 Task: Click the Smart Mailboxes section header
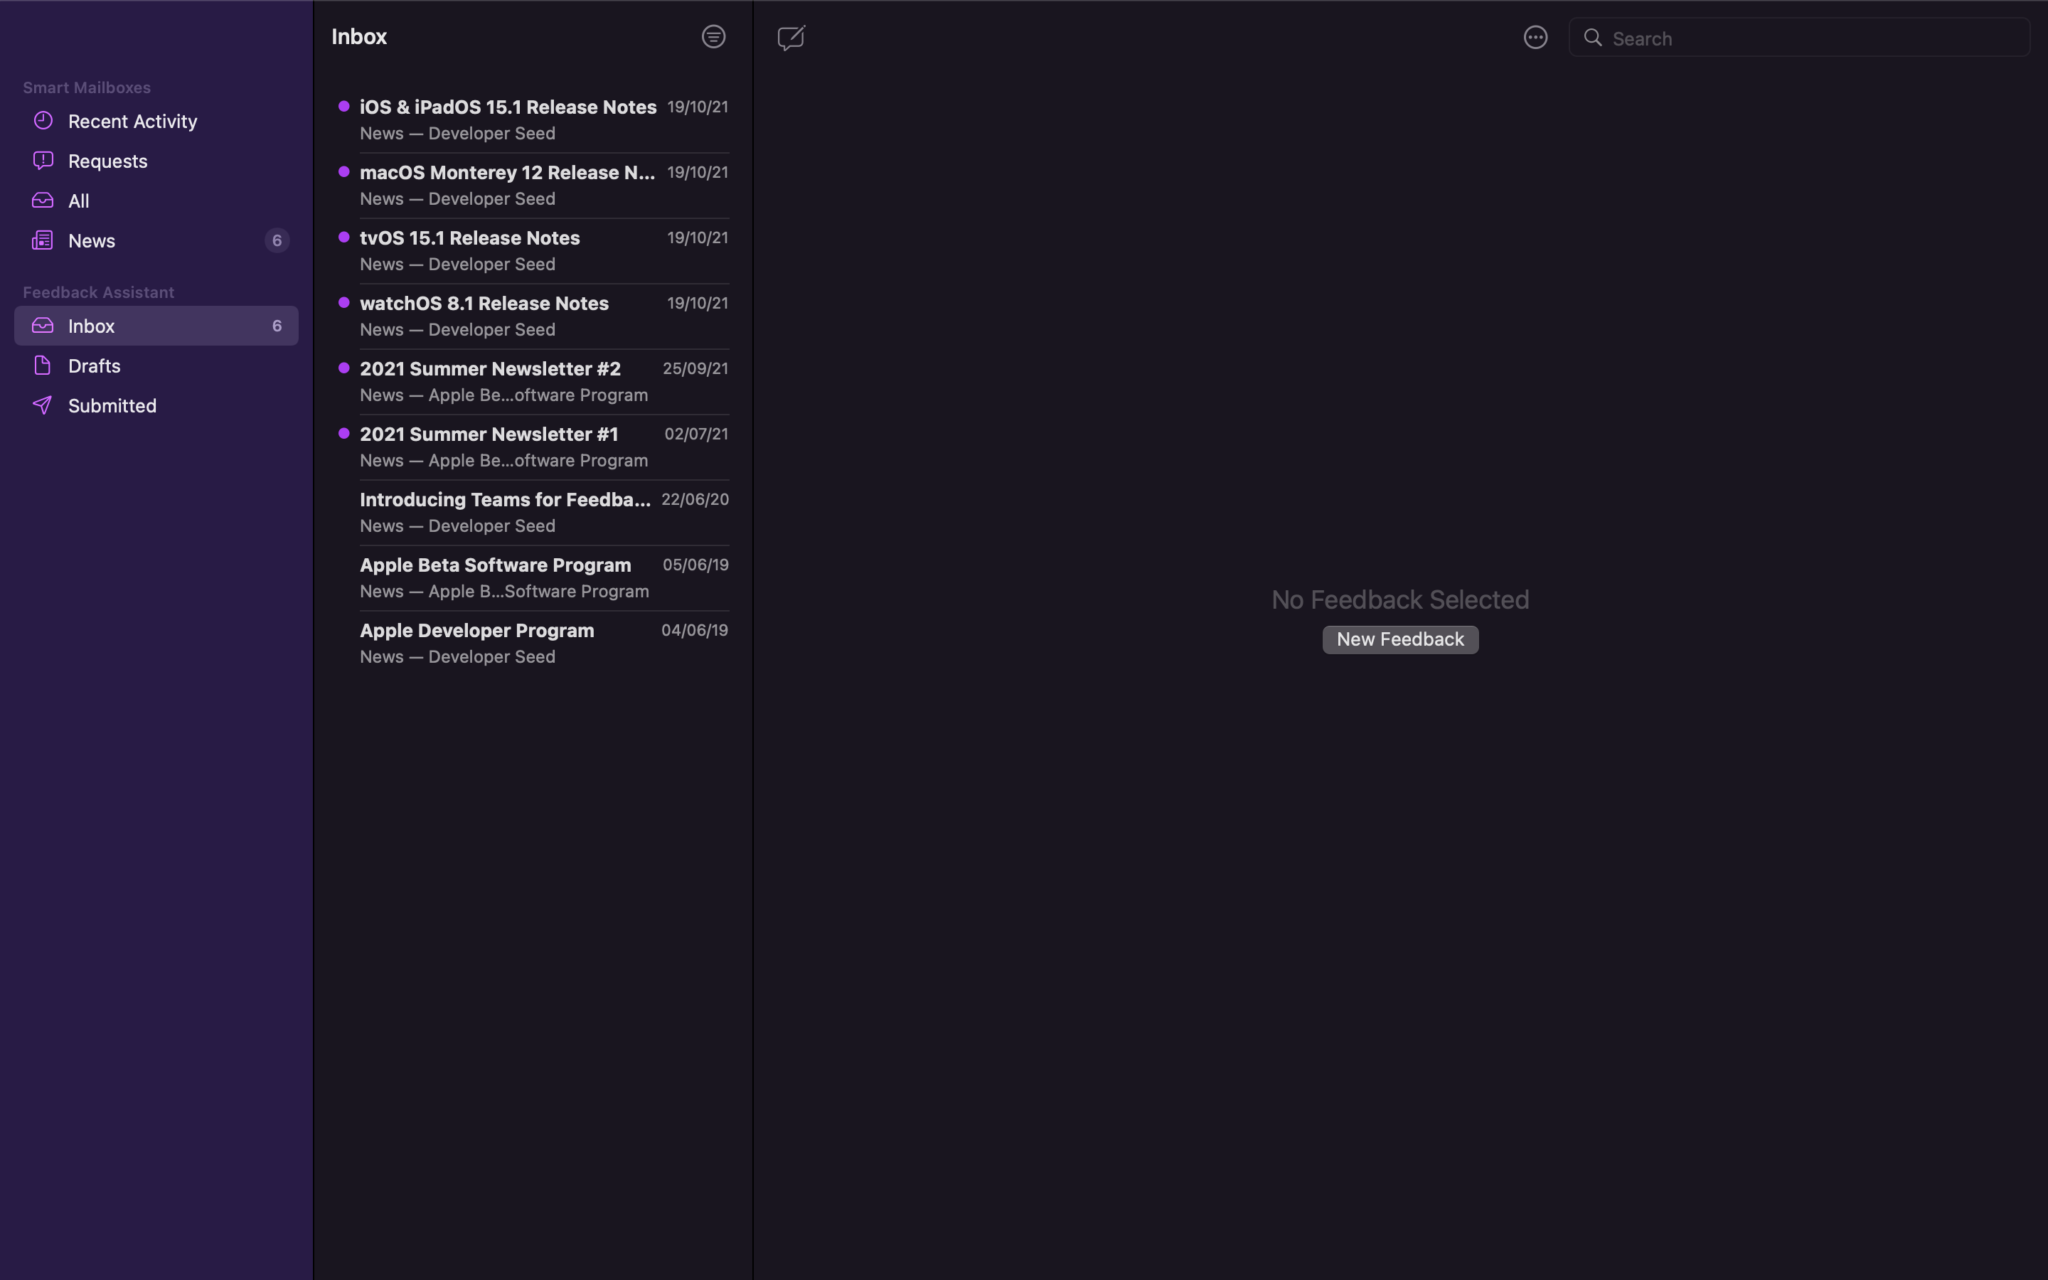click(x=87, y=88)
